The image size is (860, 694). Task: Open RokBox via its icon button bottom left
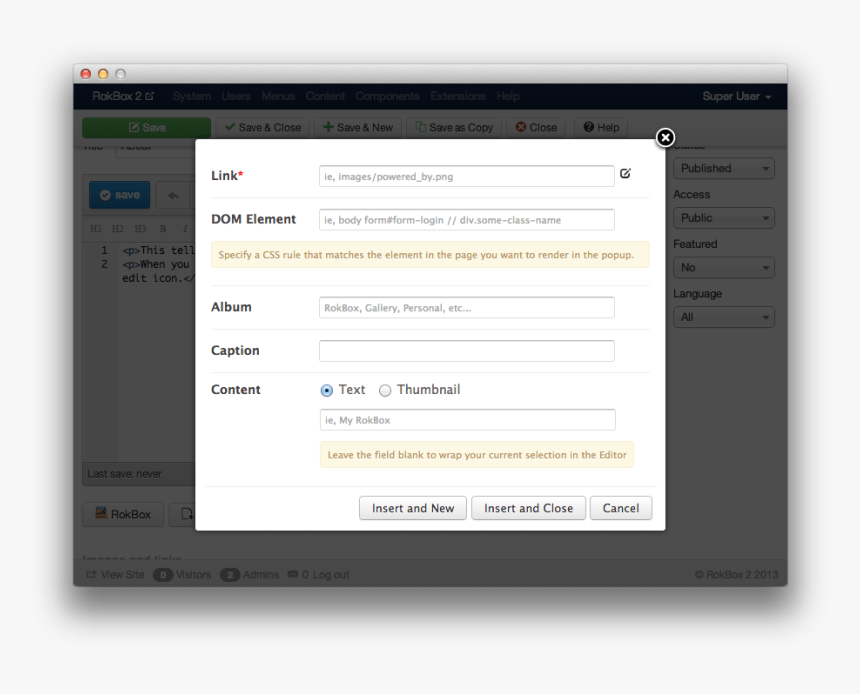tap(123, 513)
